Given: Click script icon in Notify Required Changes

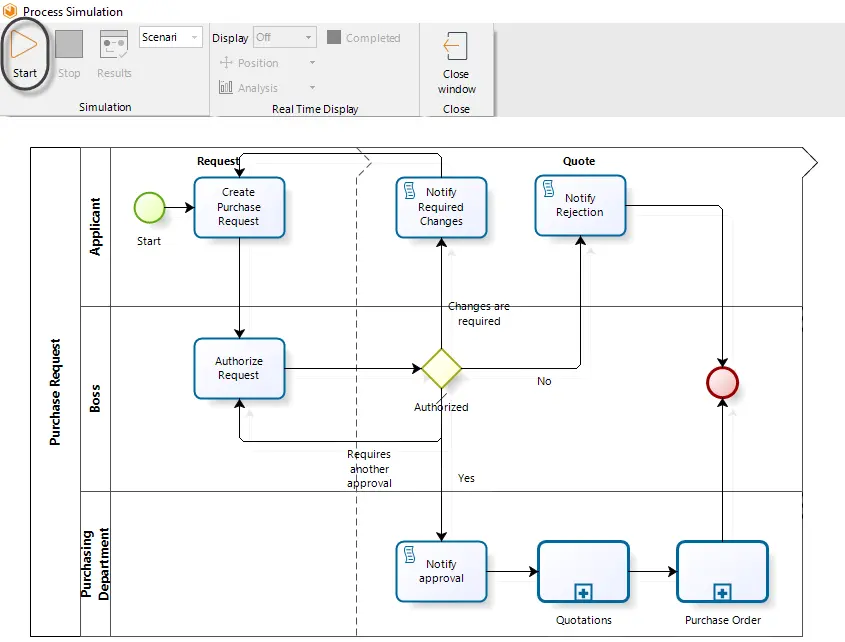Looking at the screenshot, I should click(410, 190).
